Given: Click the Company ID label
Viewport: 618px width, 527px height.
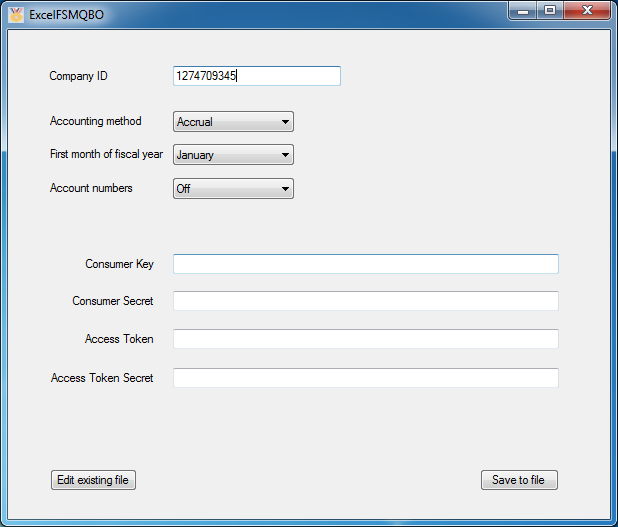Looking at the screenshot, I should [x=78, y=76].
